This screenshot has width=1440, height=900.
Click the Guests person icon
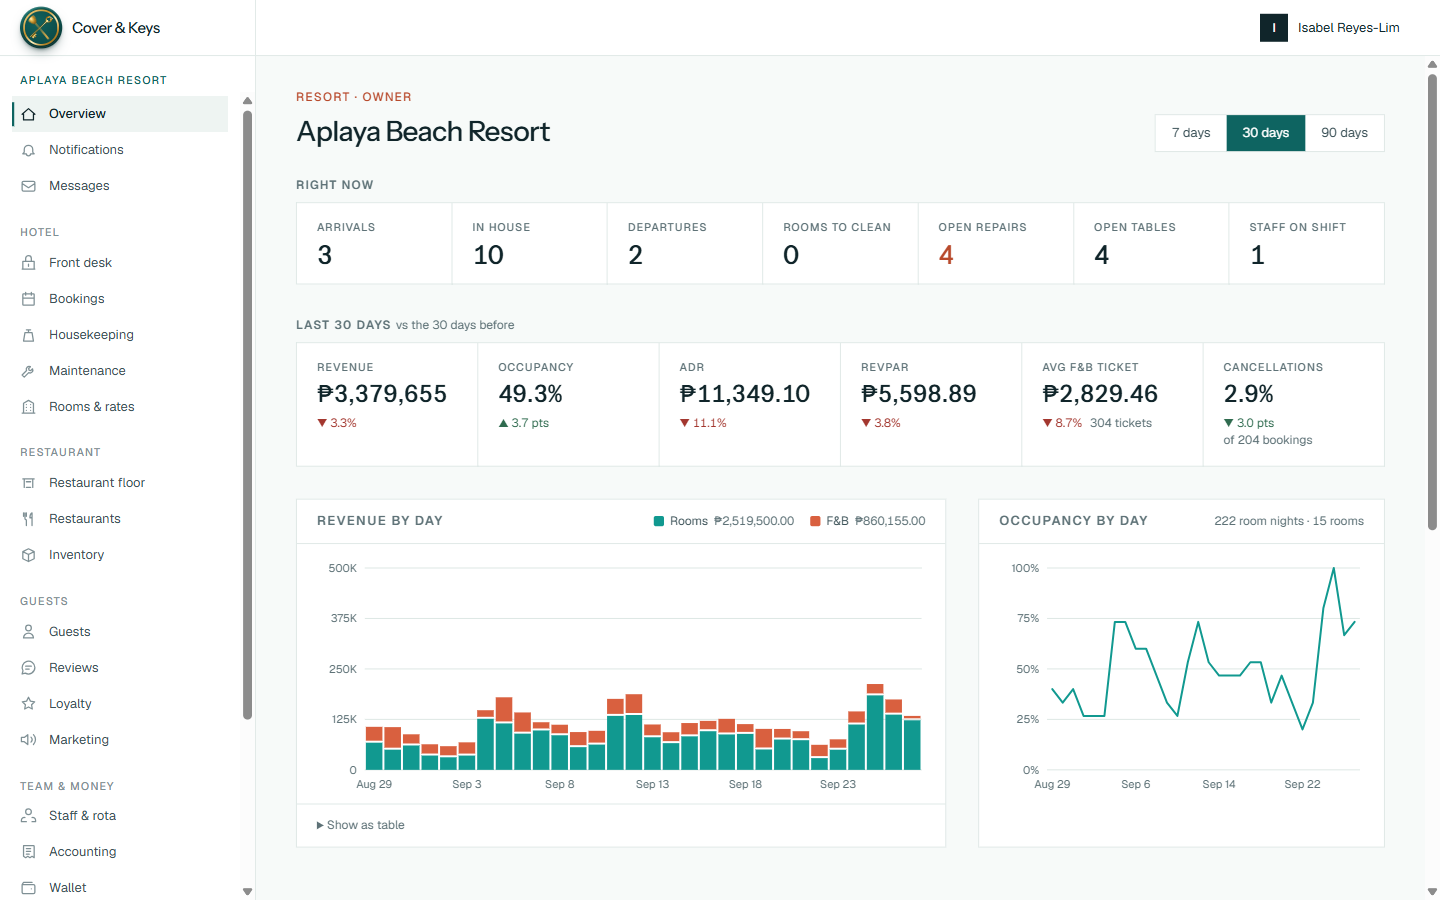point(29,632)
